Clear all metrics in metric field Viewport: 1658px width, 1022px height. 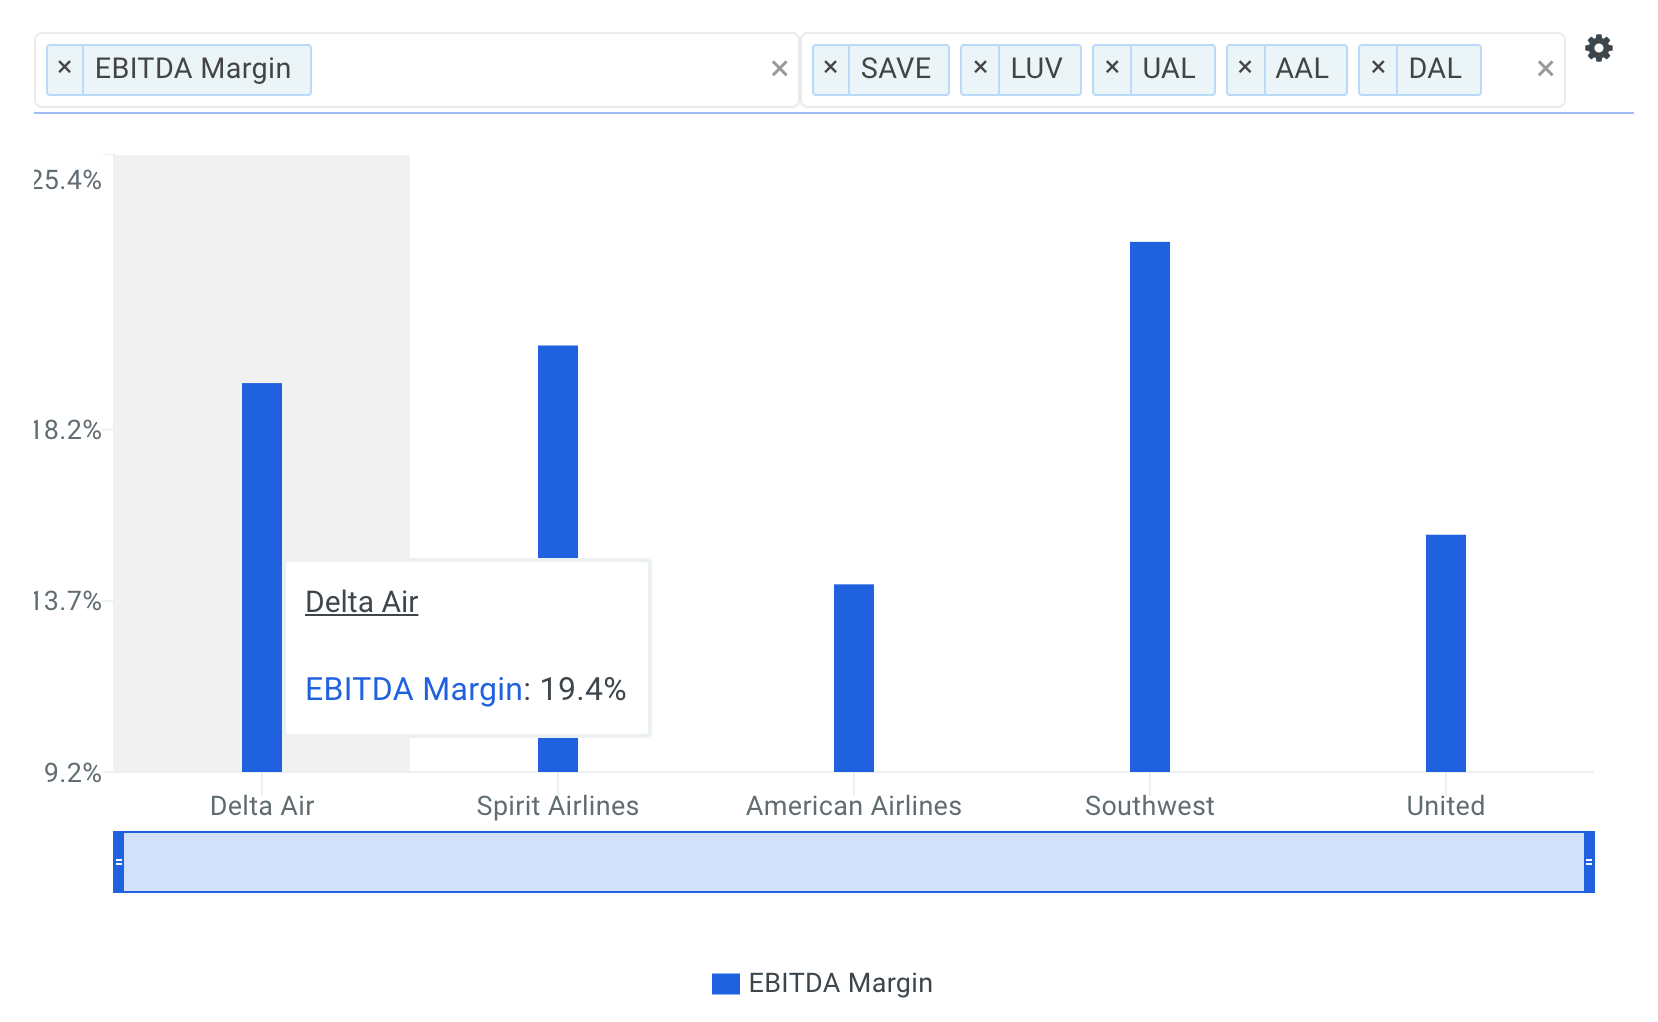pyautogui.click(x=779, y=69)
